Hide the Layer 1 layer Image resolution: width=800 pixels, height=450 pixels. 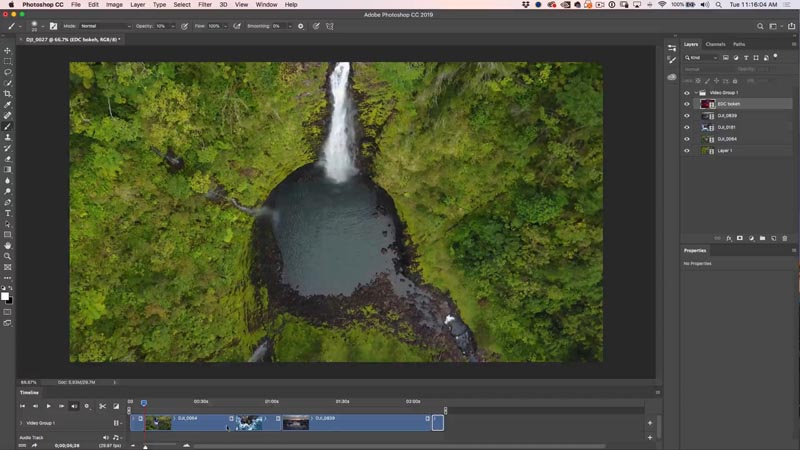click(687, 151)
